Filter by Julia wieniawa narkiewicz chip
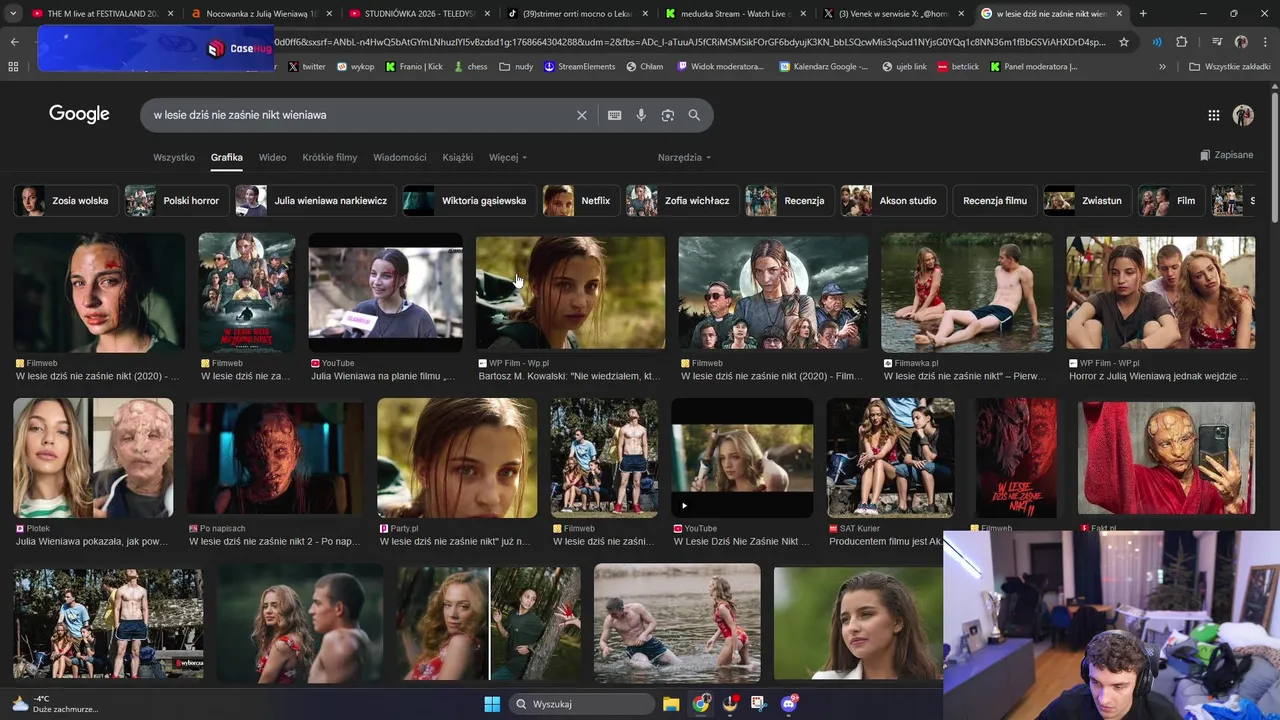Image resolution: width=1280 pixels, height=720 pixels. [x=316, y=201]
